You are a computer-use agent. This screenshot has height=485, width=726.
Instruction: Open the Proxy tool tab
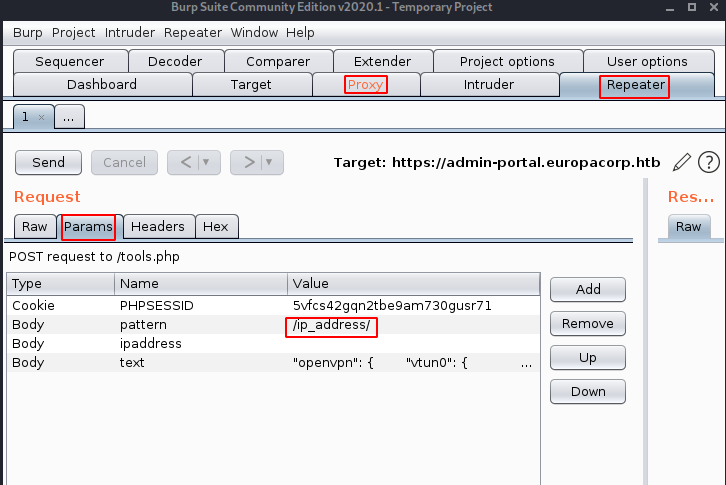366,85
